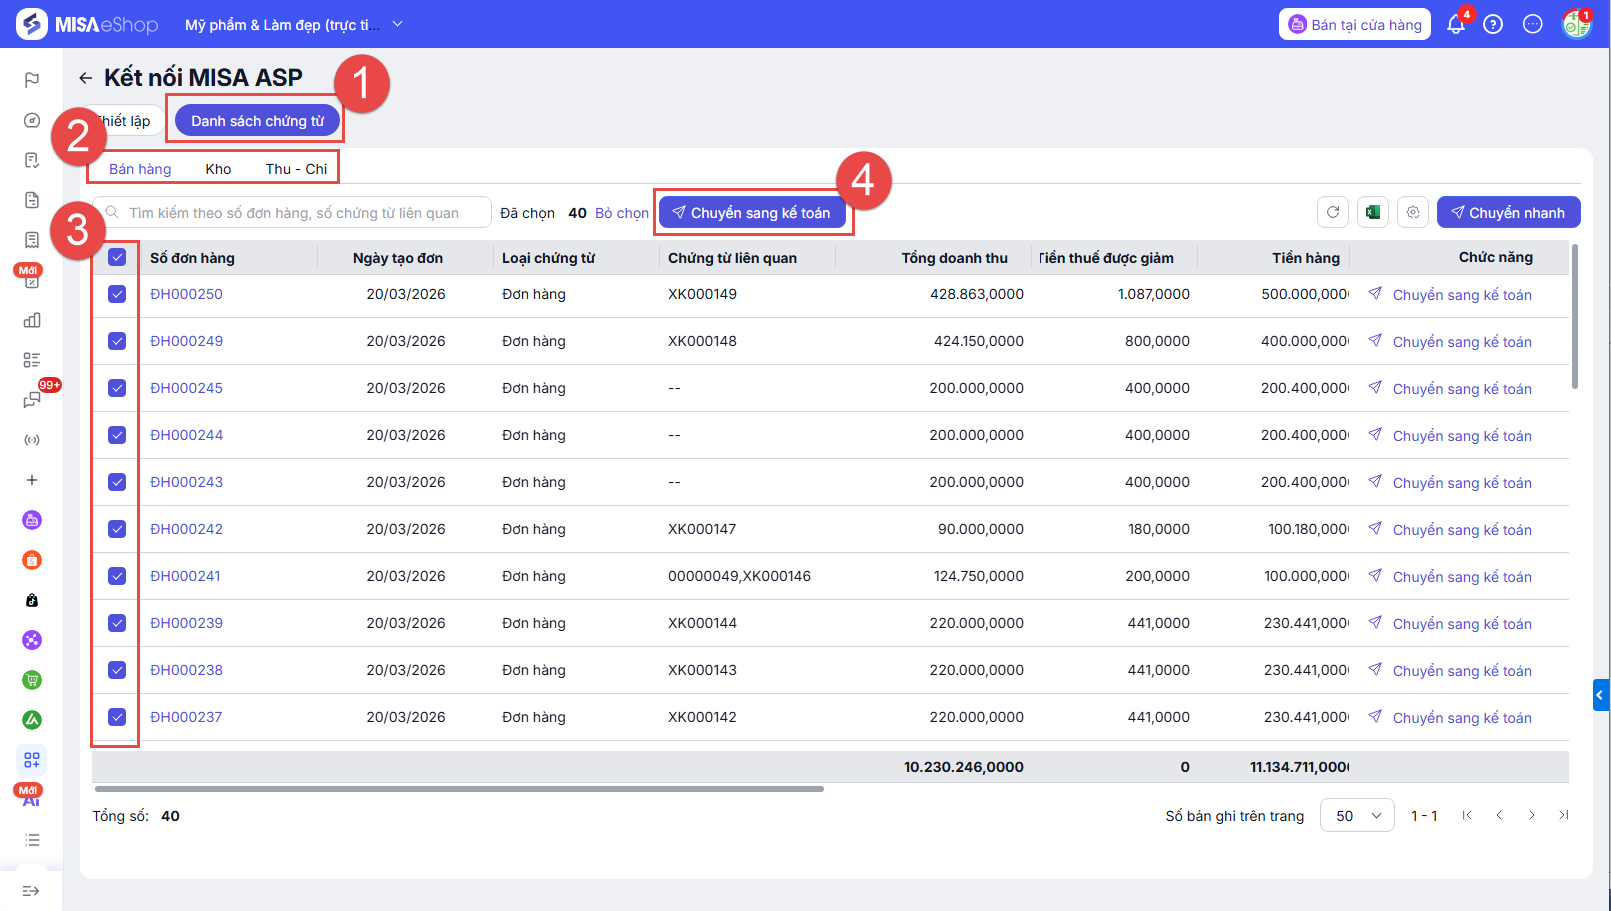This screenshot has width=1611, height=911.
Task: Click the vertical scrollbar beside the table
Action: click(x=1575, y=316)
